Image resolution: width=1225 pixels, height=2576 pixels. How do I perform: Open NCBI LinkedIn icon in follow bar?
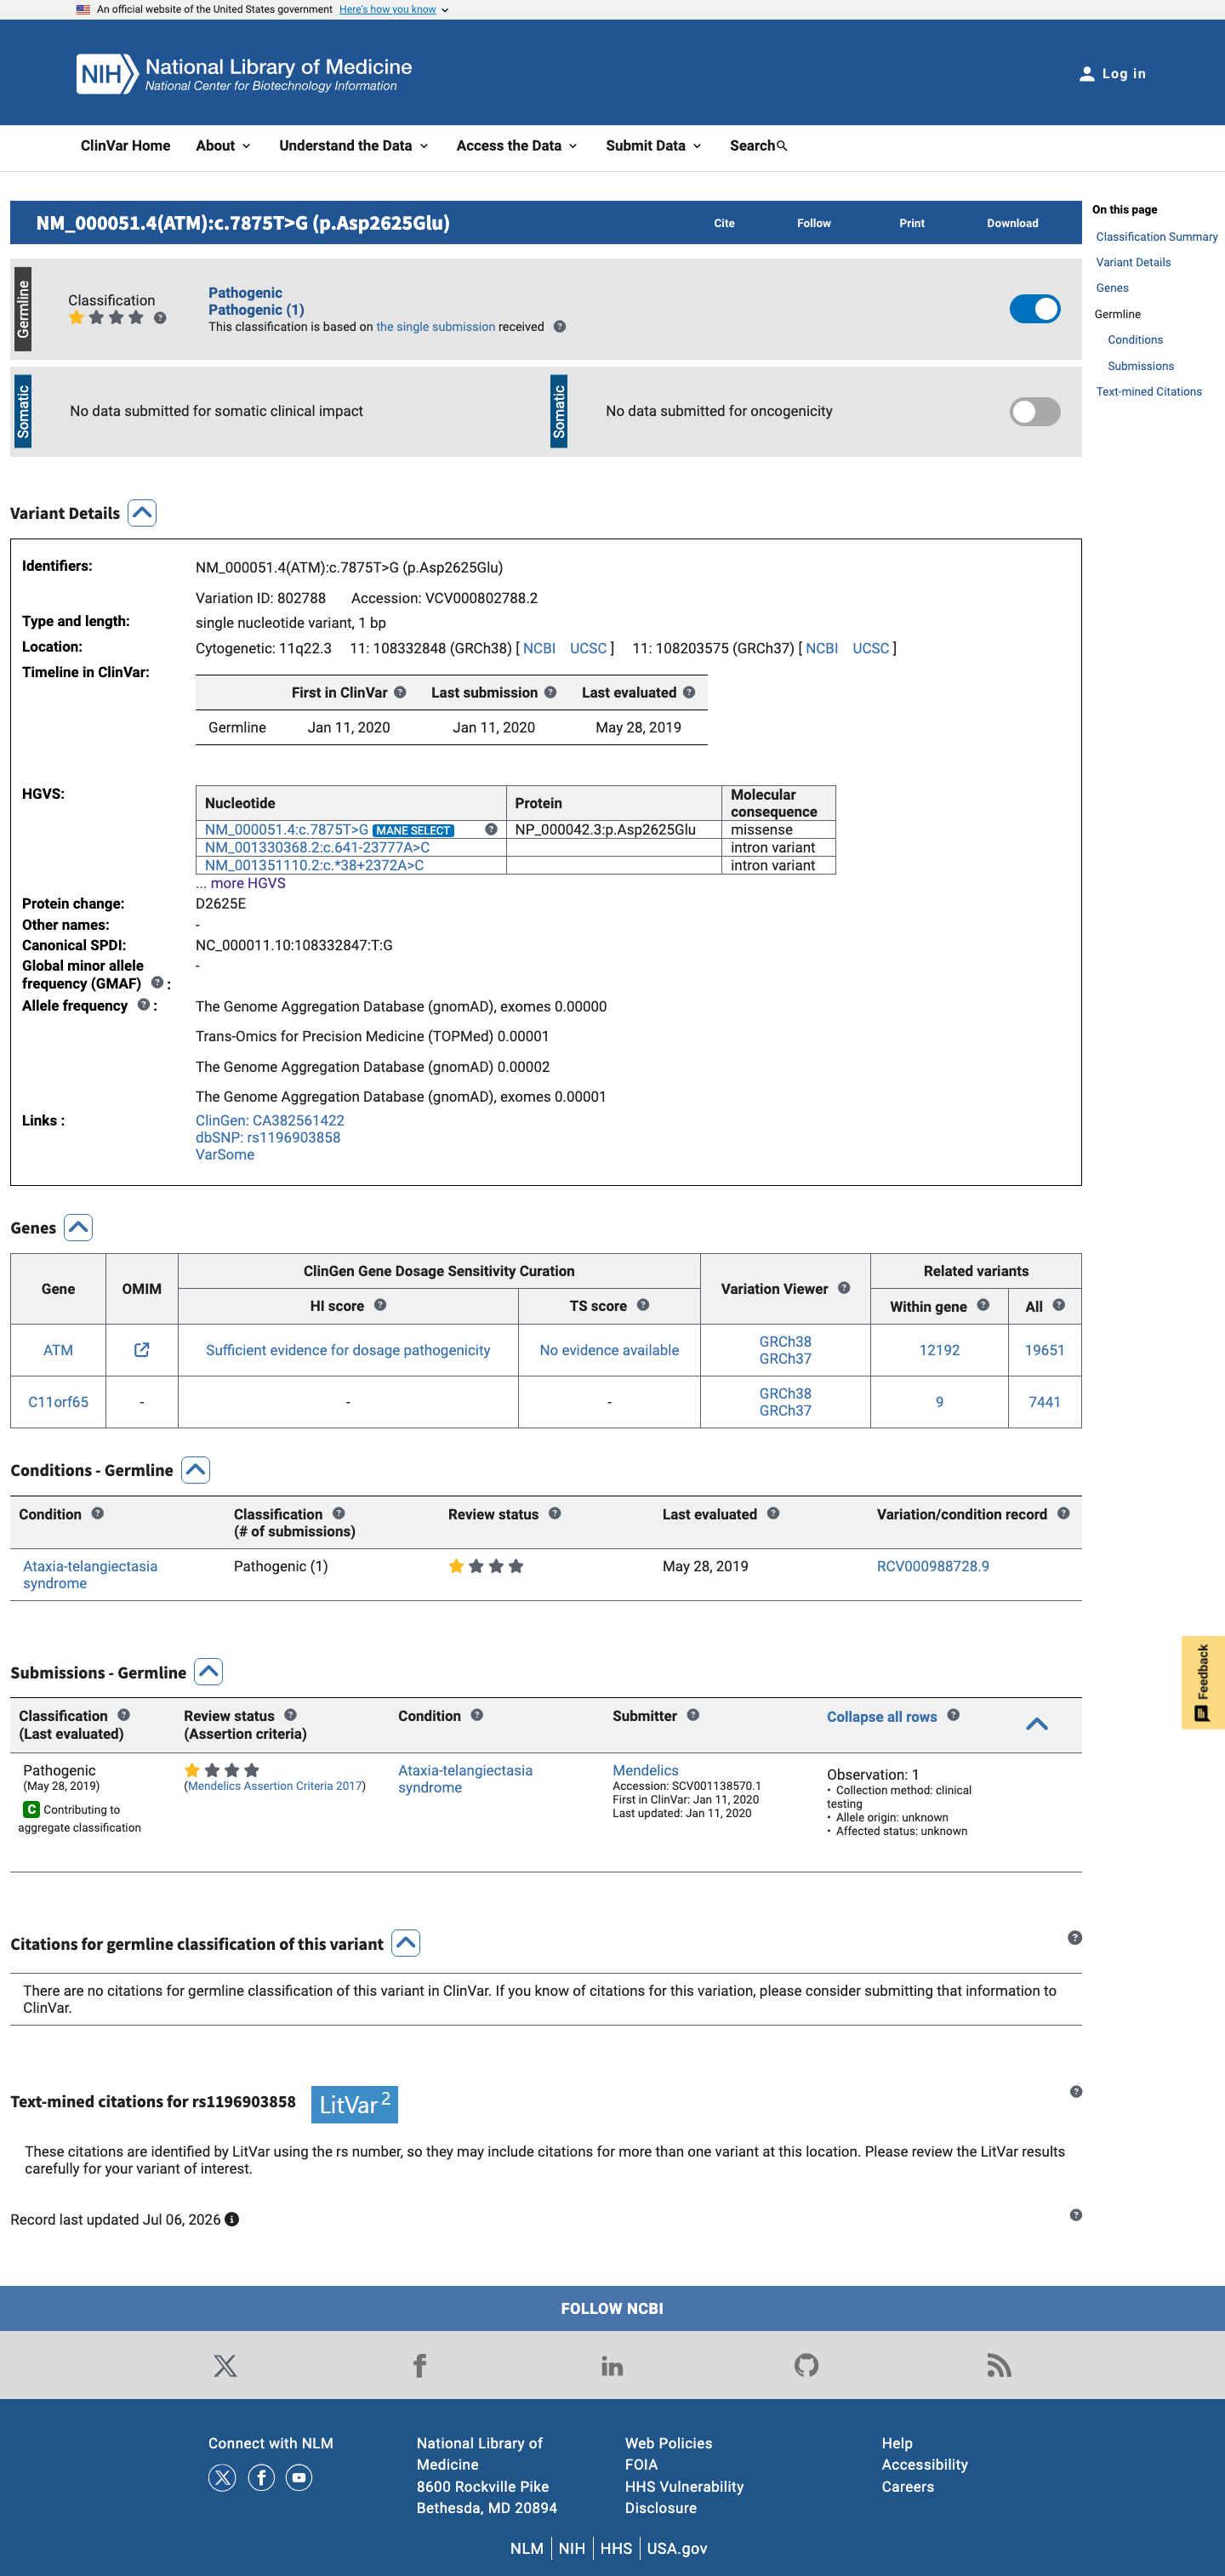(612, 2365)
